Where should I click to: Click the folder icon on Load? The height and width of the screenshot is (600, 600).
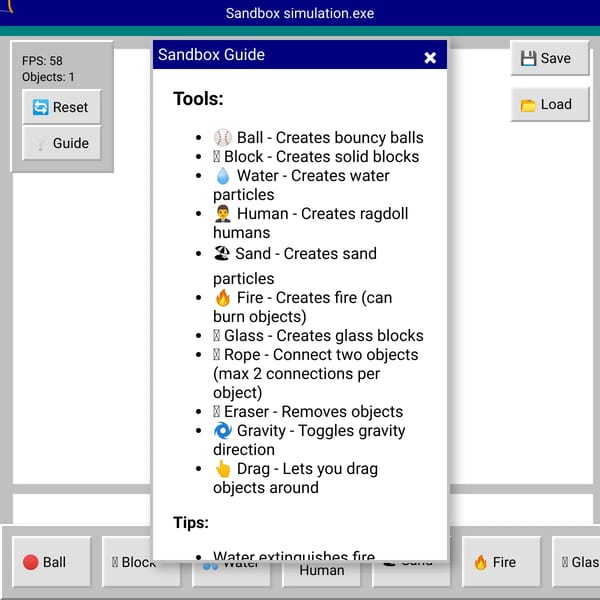click(x=528, y=105)
